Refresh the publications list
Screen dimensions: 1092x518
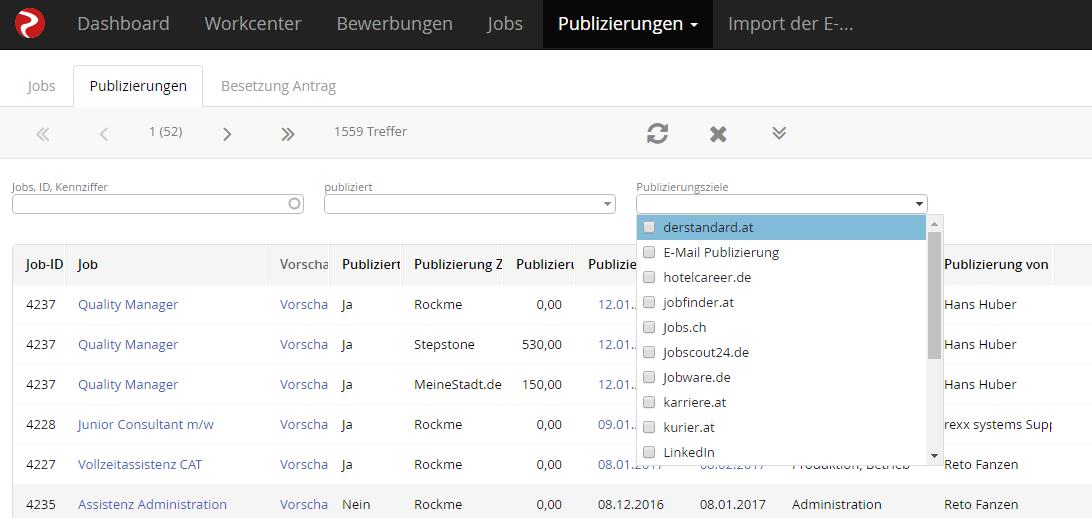tap(657, 134)
